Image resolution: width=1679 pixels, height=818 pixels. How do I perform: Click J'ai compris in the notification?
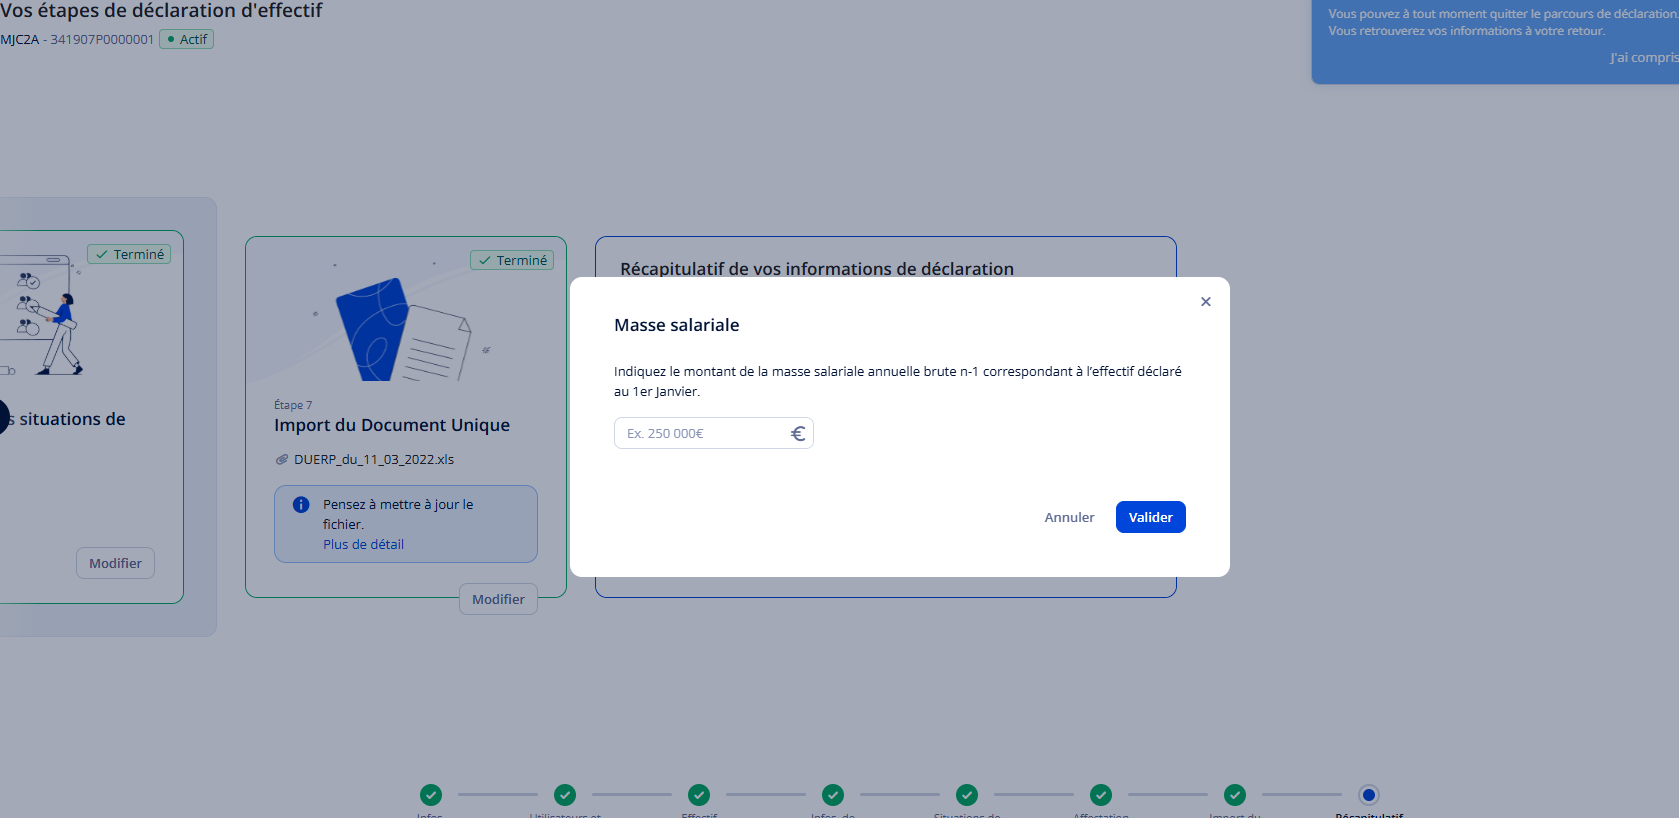[1642, 58]
